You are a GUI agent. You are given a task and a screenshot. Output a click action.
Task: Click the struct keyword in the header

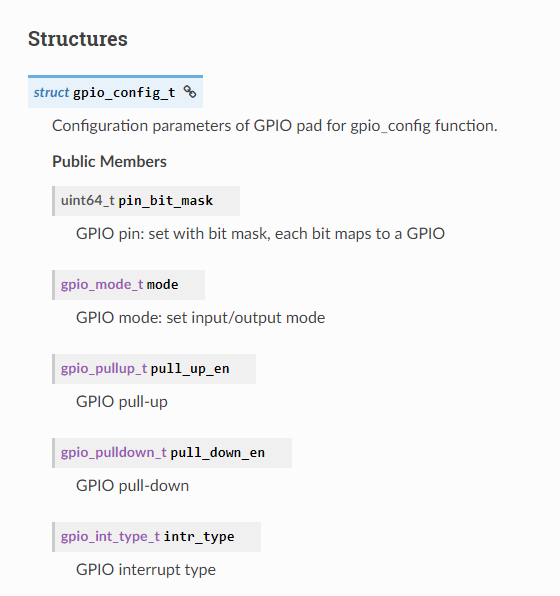(51, 92)
